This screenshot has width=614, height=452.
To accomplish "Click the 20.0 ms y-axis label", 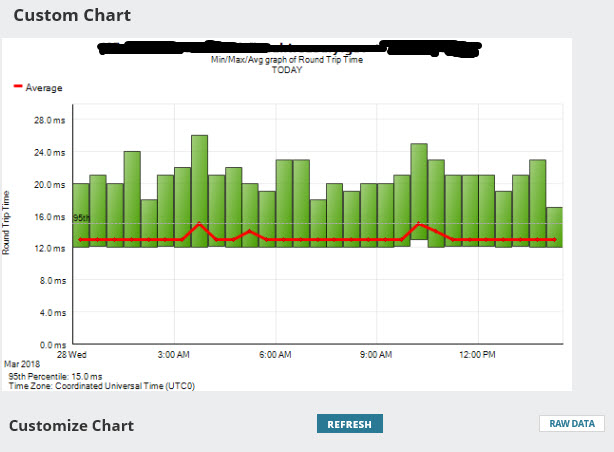I will (x=50, y=184).
